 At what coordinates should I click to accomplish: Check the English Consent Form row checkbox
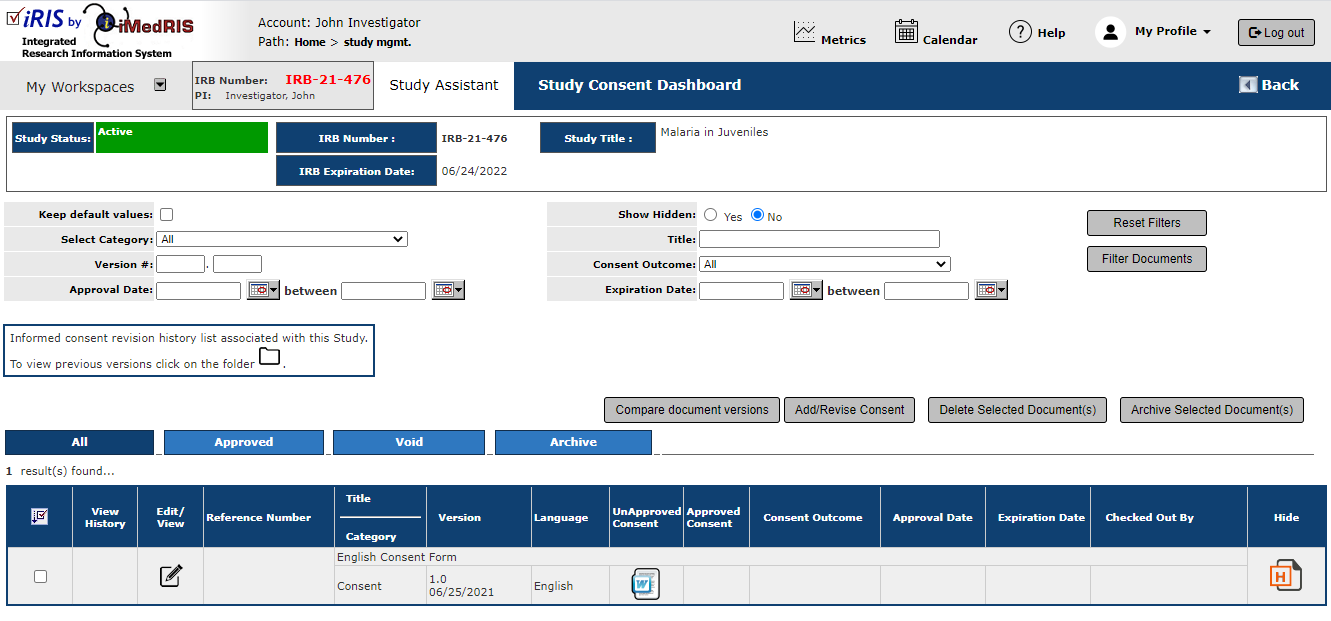click(x=40, y=576)
